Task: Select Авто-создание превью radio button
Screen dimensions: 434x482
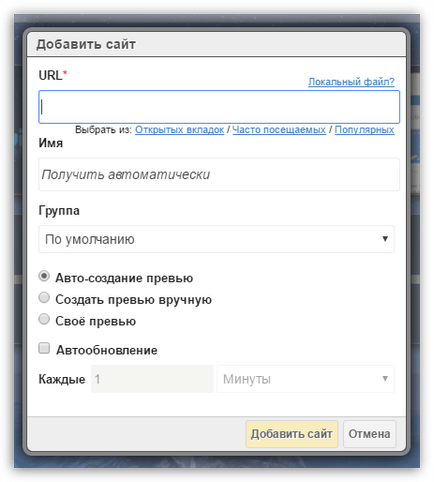Action: coord(44,276)
